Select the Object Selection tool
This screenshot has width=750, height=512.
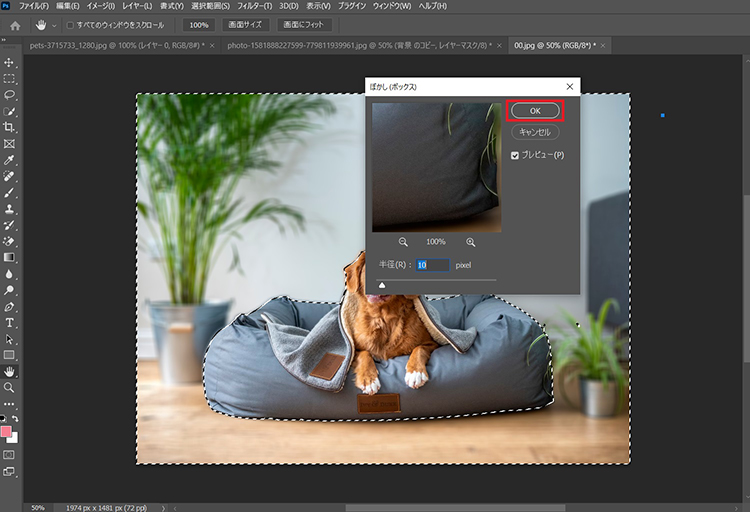click(9, 111)
